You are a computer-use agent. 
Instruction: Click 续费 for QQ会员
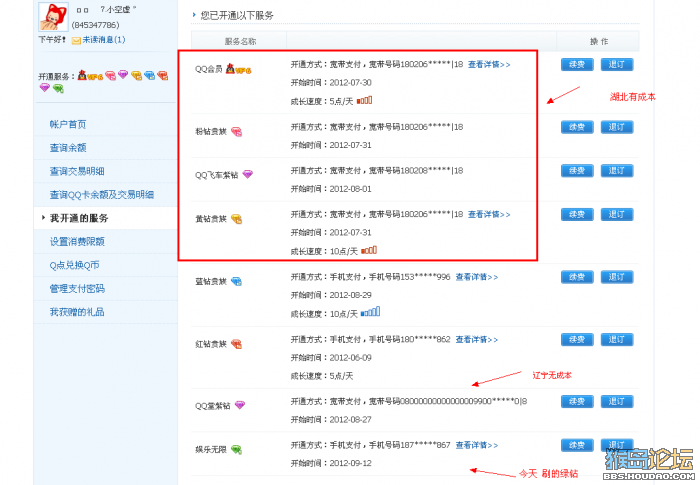577,65
